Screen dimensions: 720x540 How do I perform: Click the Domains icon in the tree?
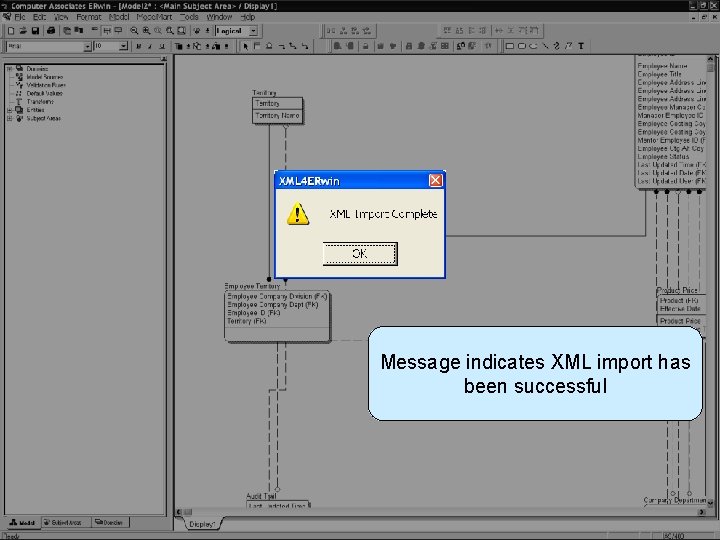(x=19, y=68)
